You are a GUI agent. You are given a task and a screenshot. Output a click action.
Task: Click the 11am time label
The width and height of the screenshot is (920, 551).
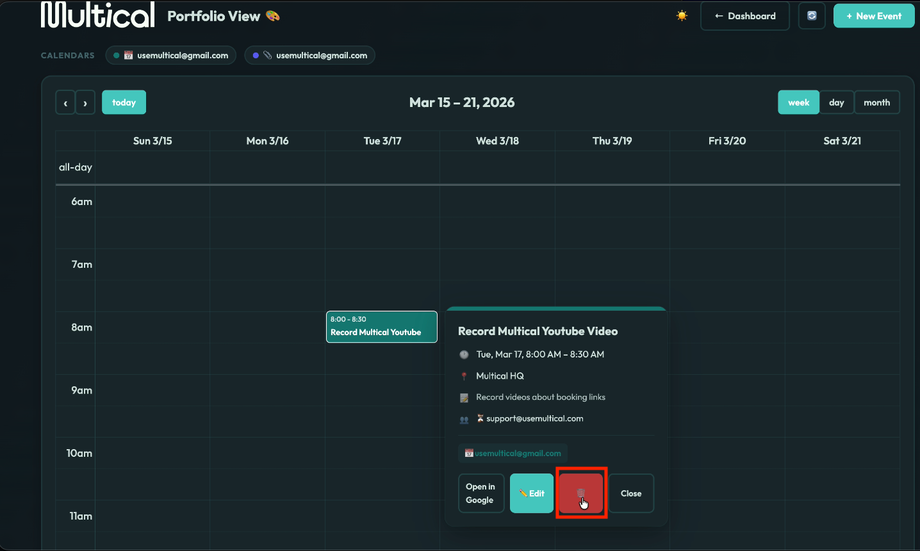[x=80, y=516]
